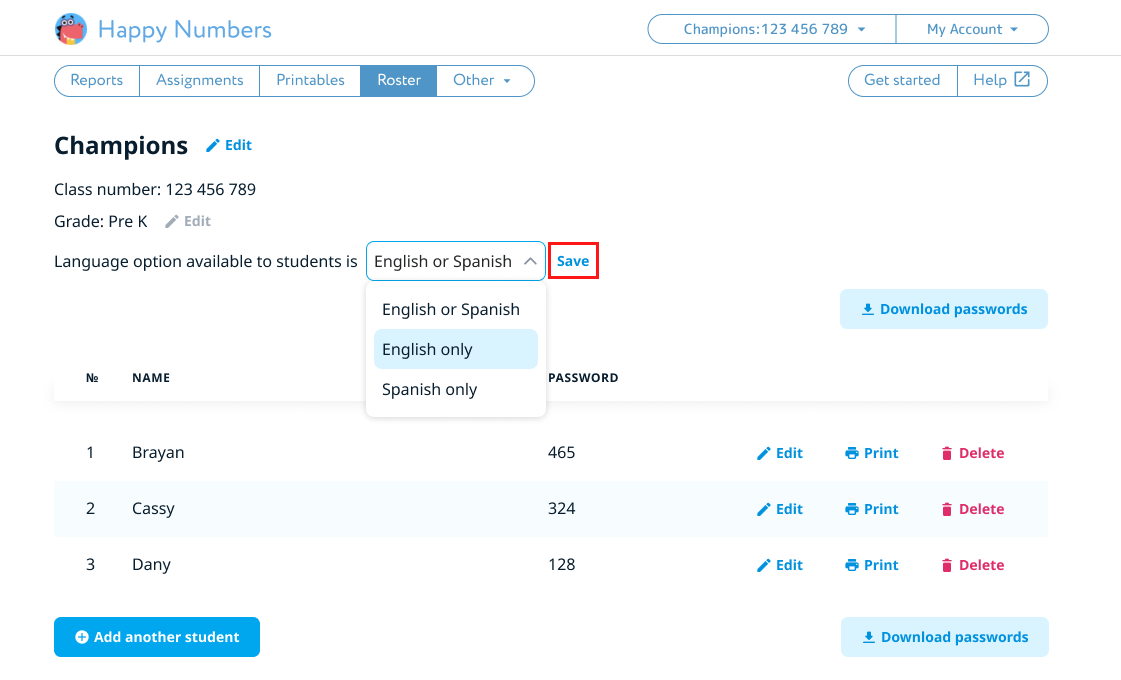Open the Other tab menu
The height and width of the screenshot is (680, 1121).
(x=482, y=80)
